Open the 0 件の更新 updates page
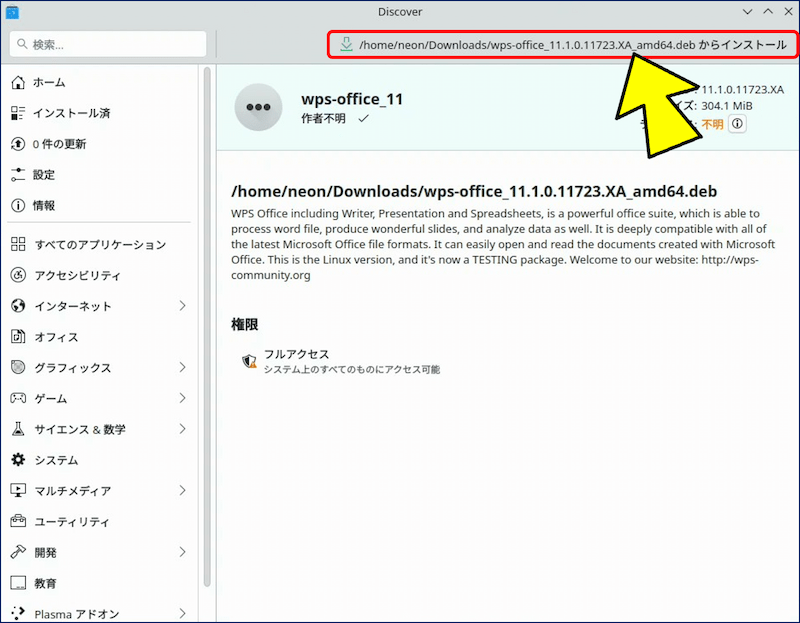Screen dimensions: 800x623 click(x=58, y=144)
